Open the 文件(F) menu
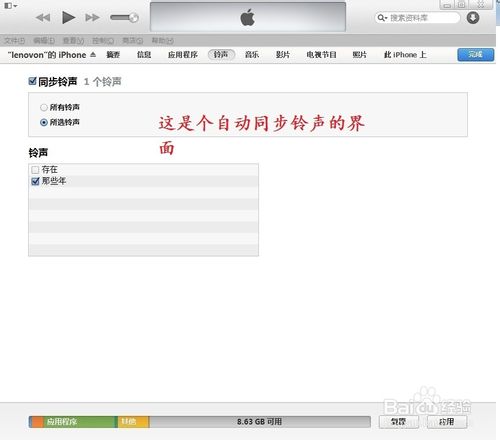Viewport: 500px width, 440px height. point(15,41)
